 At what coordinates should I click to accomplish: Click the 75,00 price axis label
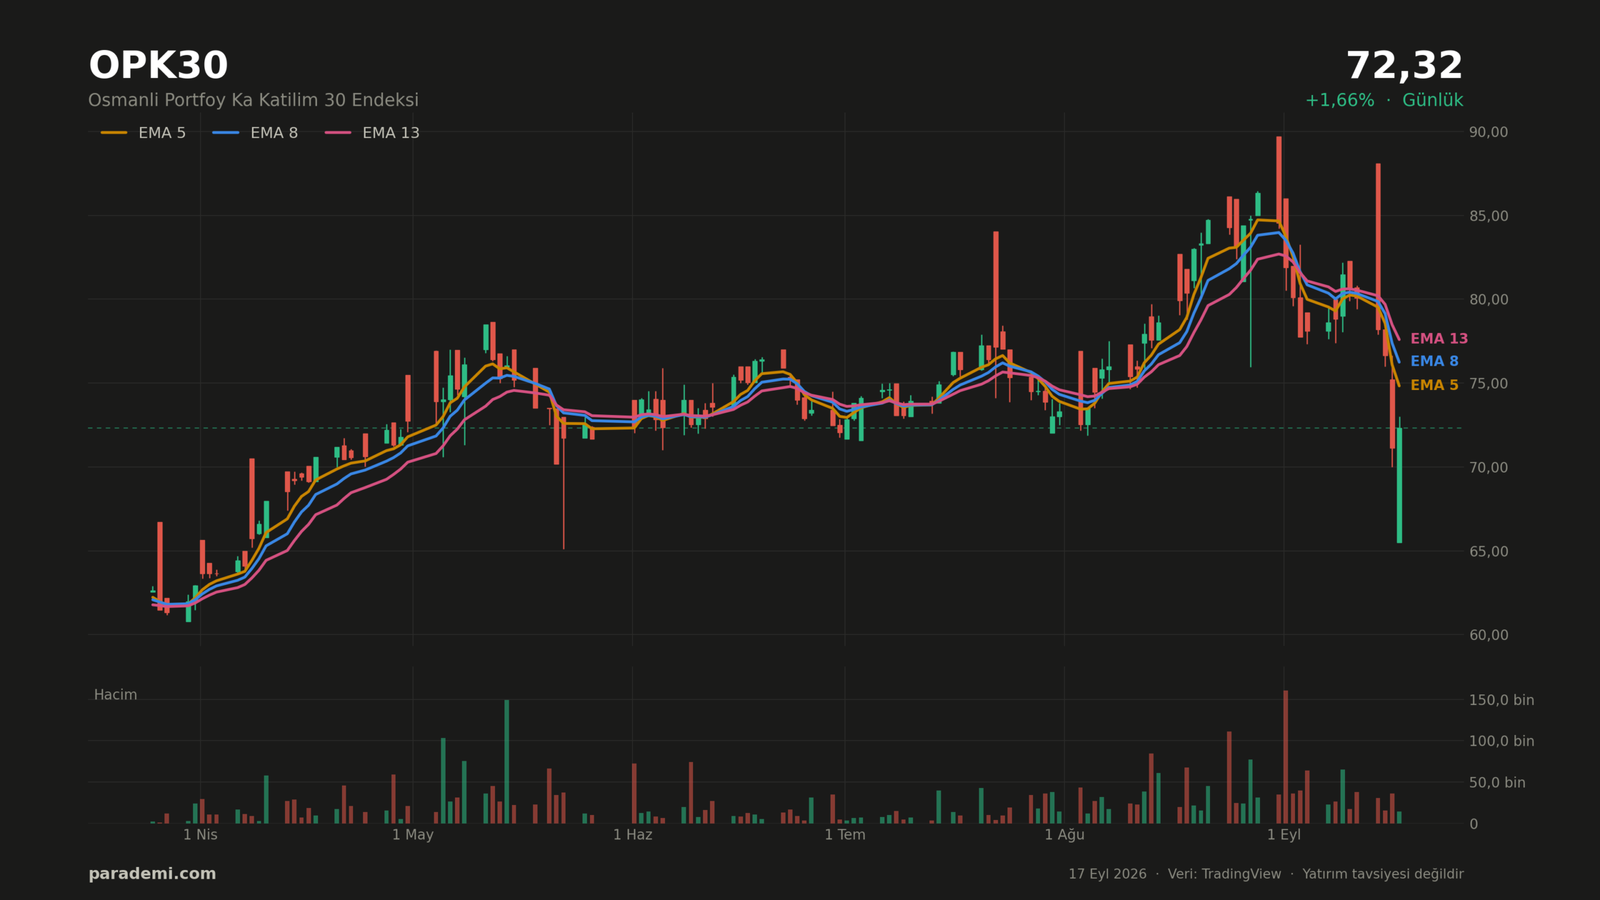[1488, 384]
